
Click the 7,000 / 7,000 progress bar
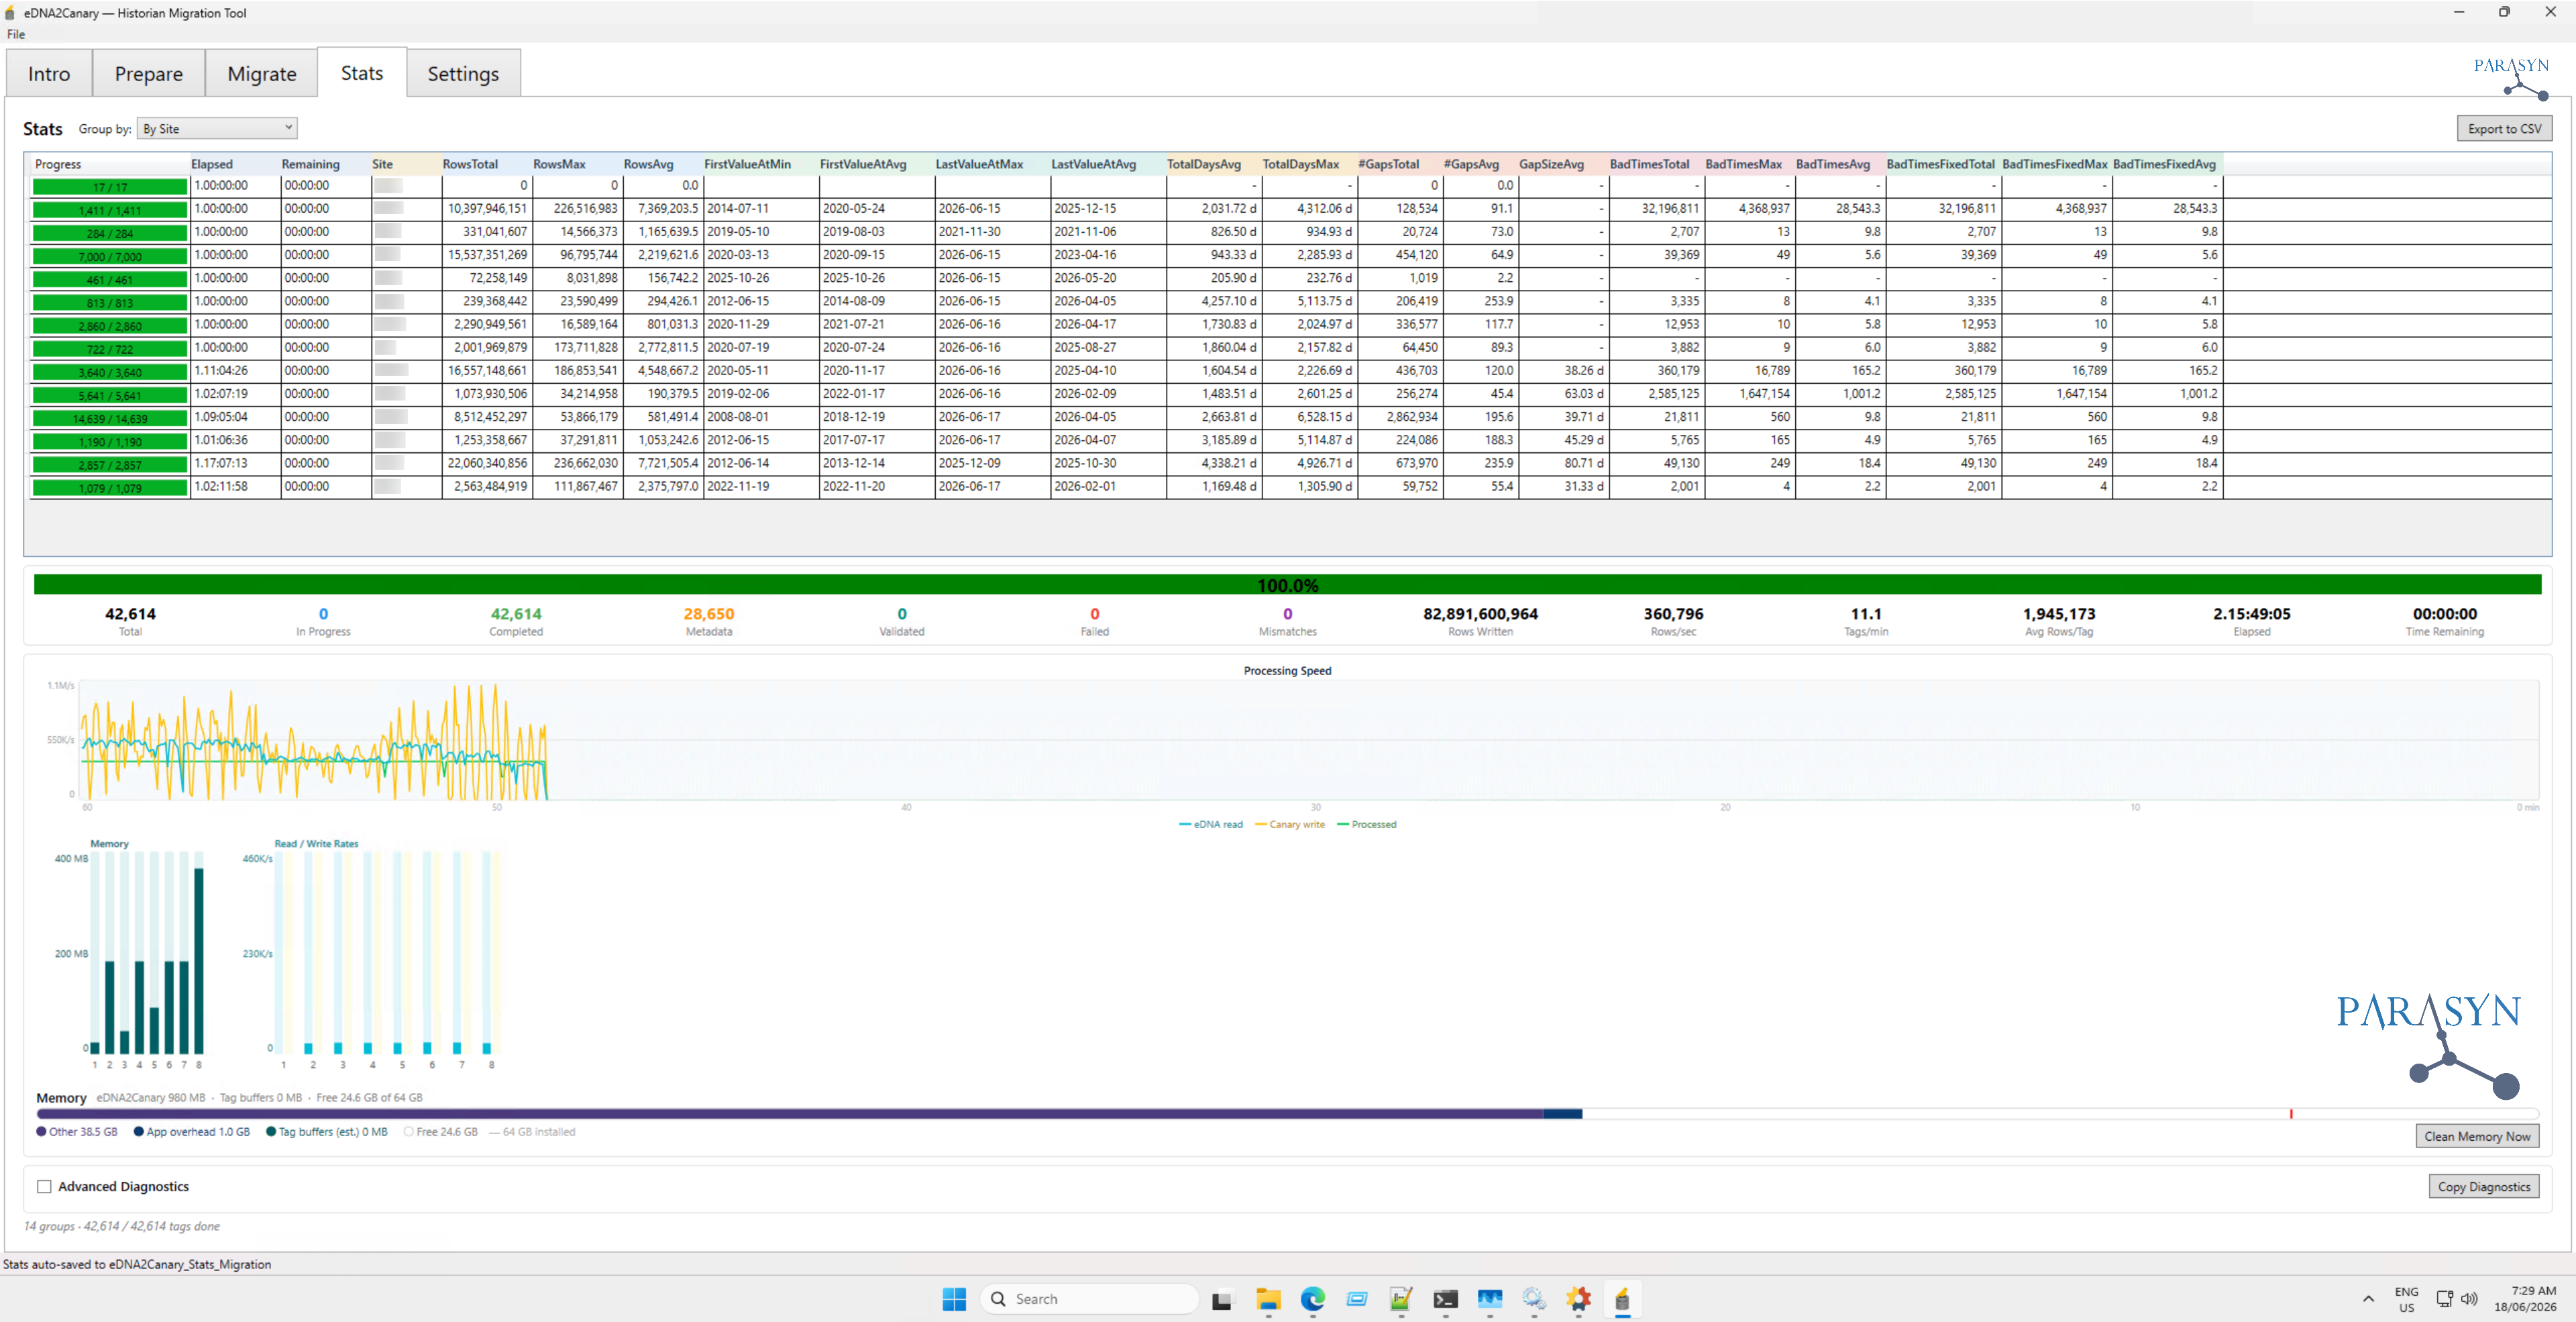(110, 256)
